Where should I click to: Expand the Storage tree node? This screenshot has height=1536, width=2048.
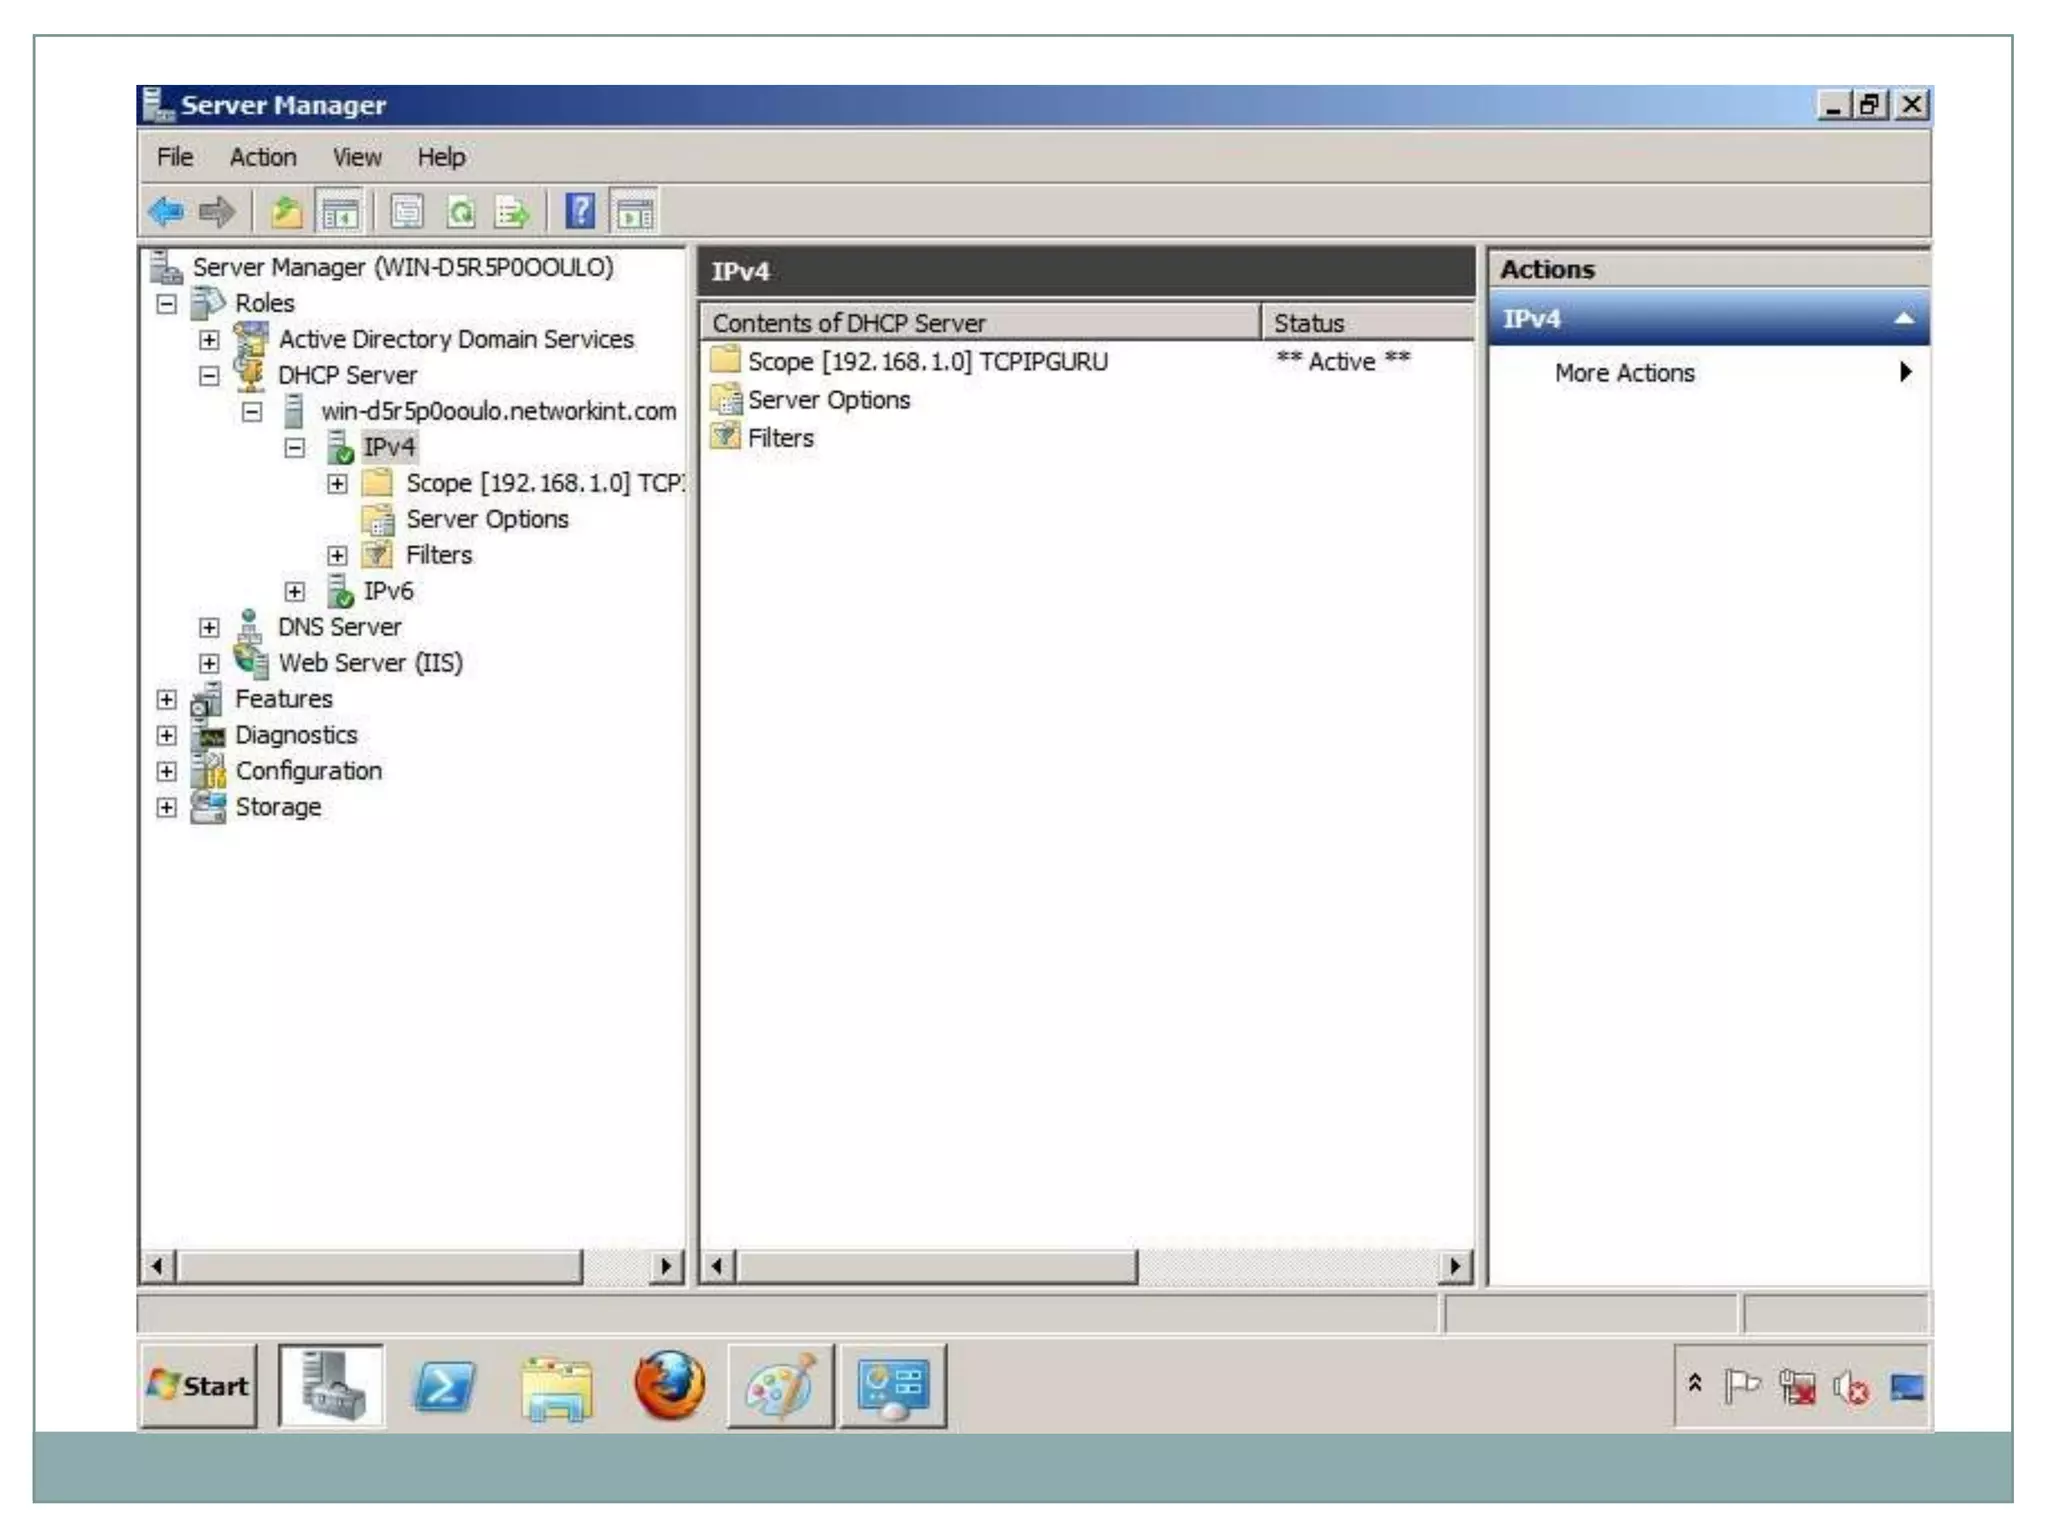pos(167,807)
